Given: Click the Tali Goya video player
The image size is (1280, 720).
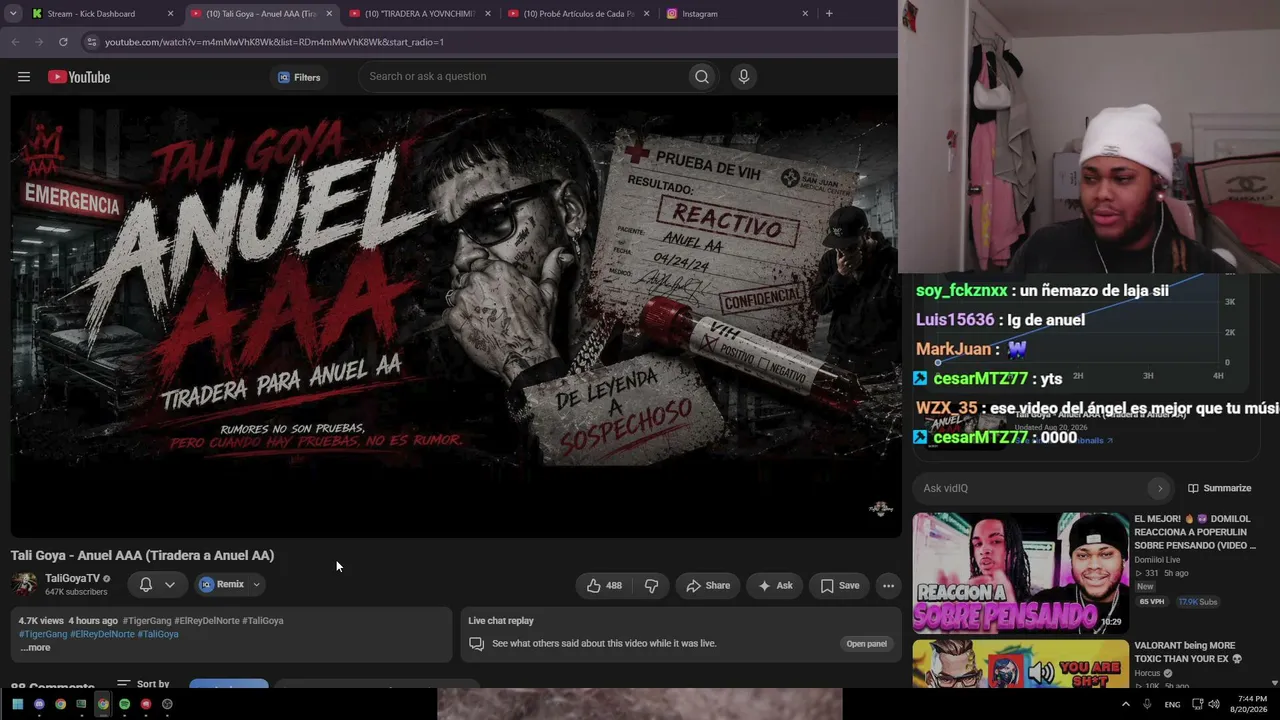Looking at the screenshot, I should (x=456, y=316).
